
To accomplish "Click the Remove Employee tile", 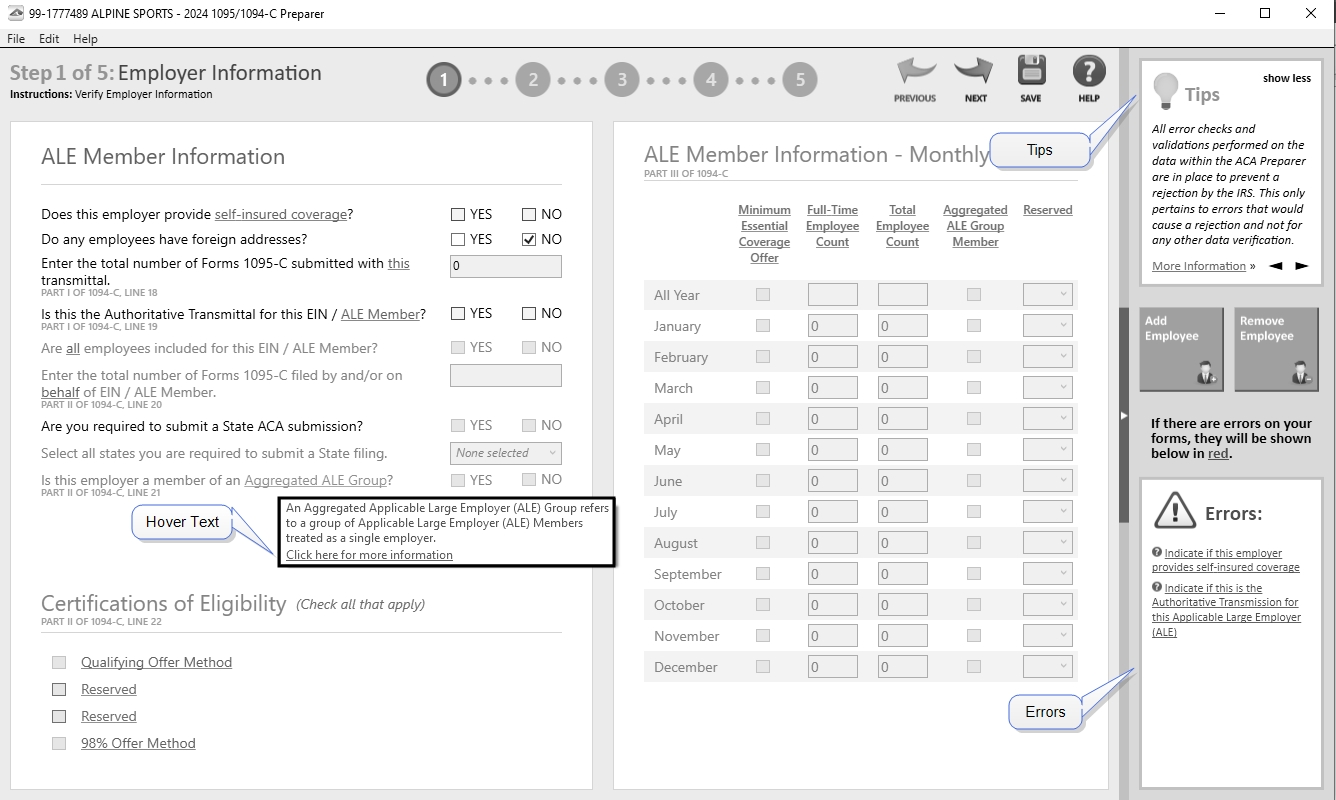I will [x=1276, y=348].
